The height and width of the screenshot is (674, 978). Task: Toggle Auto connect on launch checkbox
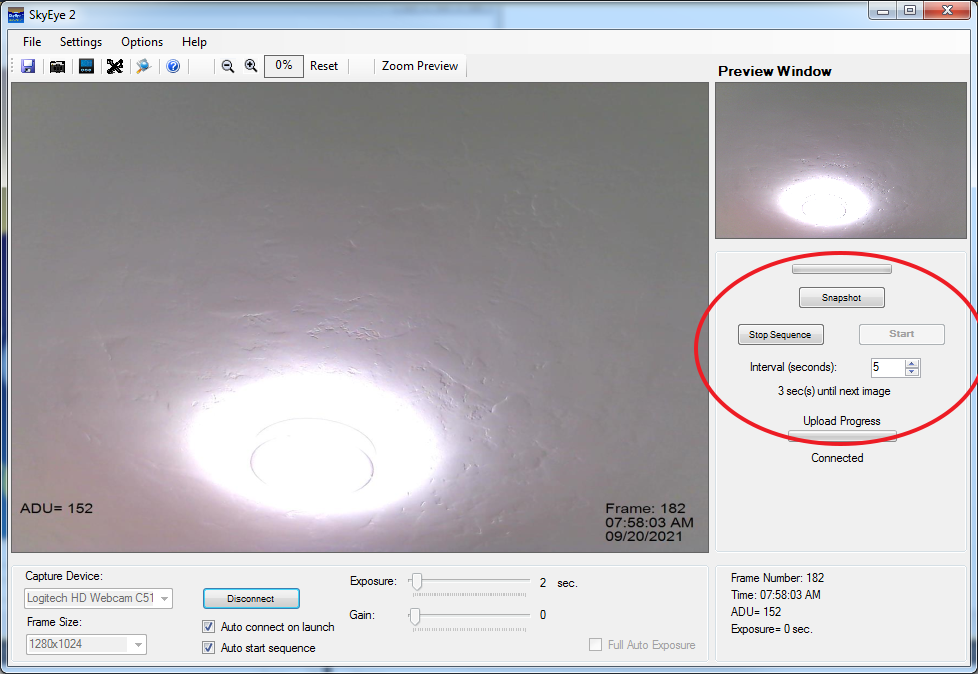point(209,627)
